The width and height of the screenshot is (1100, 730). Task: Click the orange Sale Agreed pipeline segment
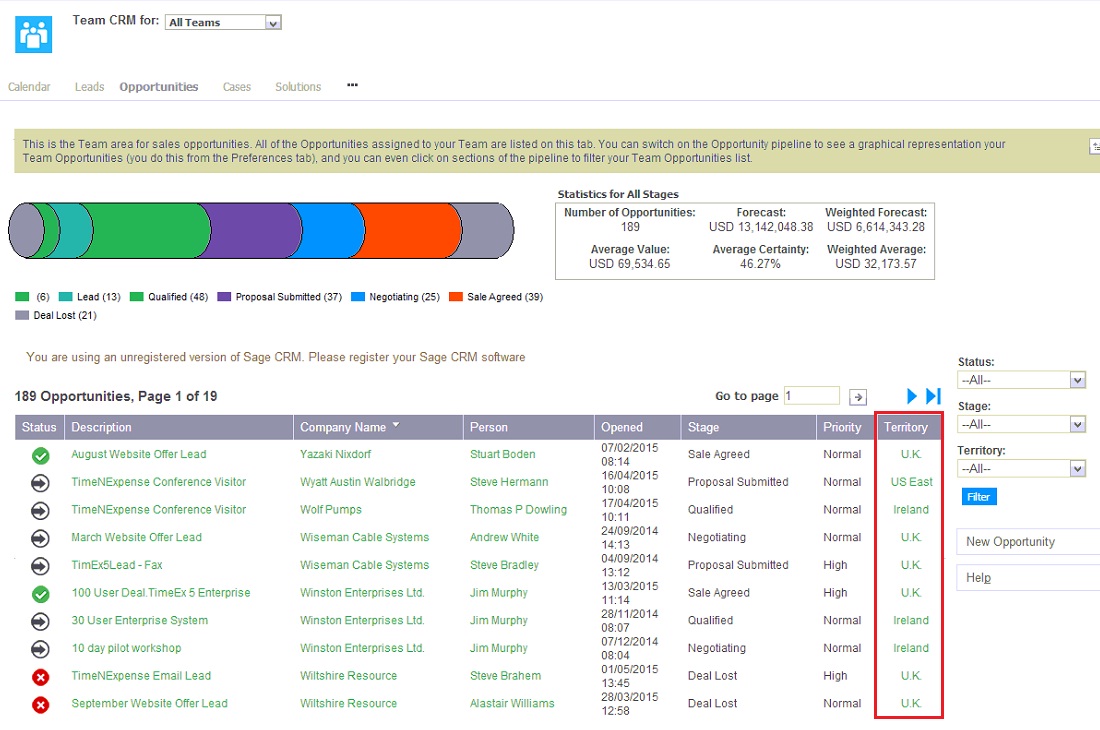(412, 231)
